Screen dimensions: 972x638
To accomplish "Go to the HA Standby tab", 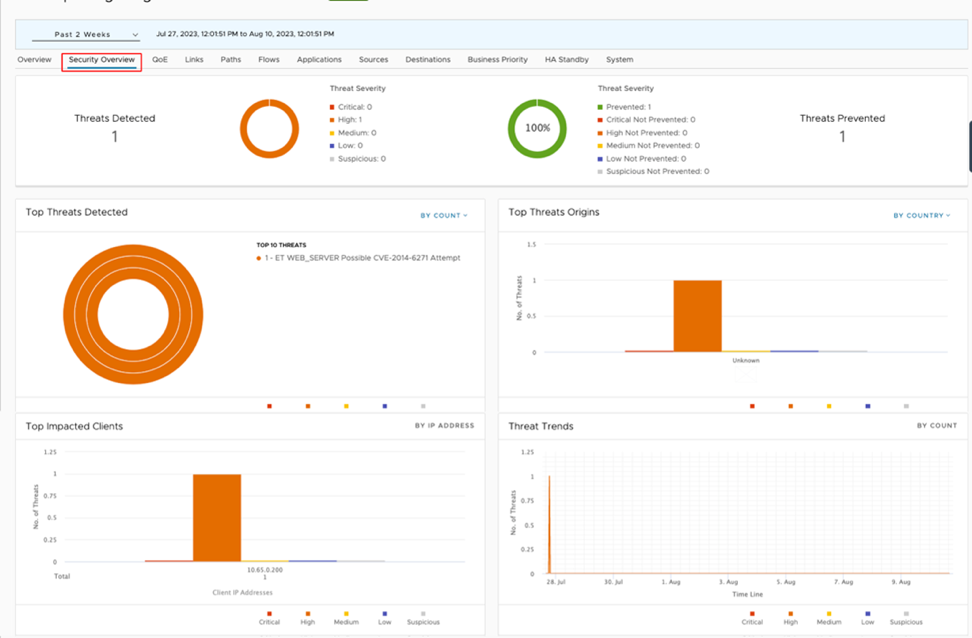I will pos(566,60).
